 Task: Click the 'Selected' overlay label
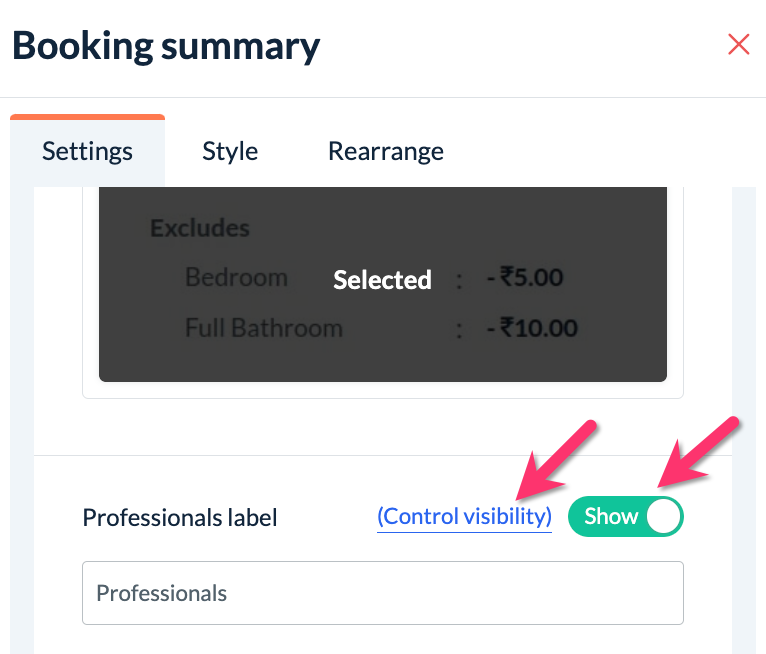click(x=382, y=280)
